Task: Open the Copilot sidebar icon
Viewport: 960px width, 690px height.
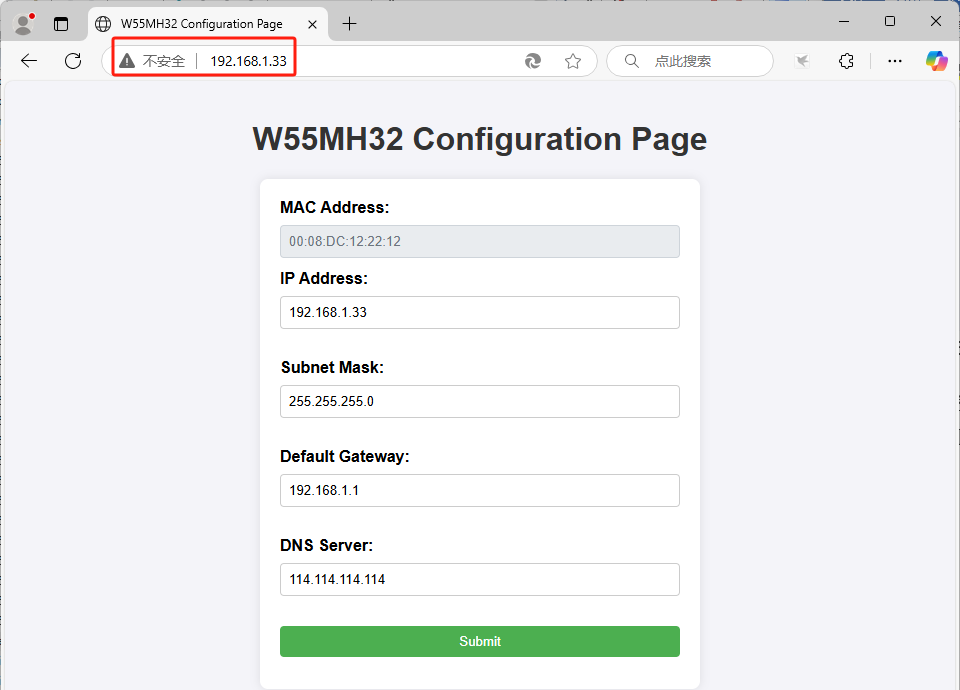Action: pyautogui.click(x=936, y=61)
